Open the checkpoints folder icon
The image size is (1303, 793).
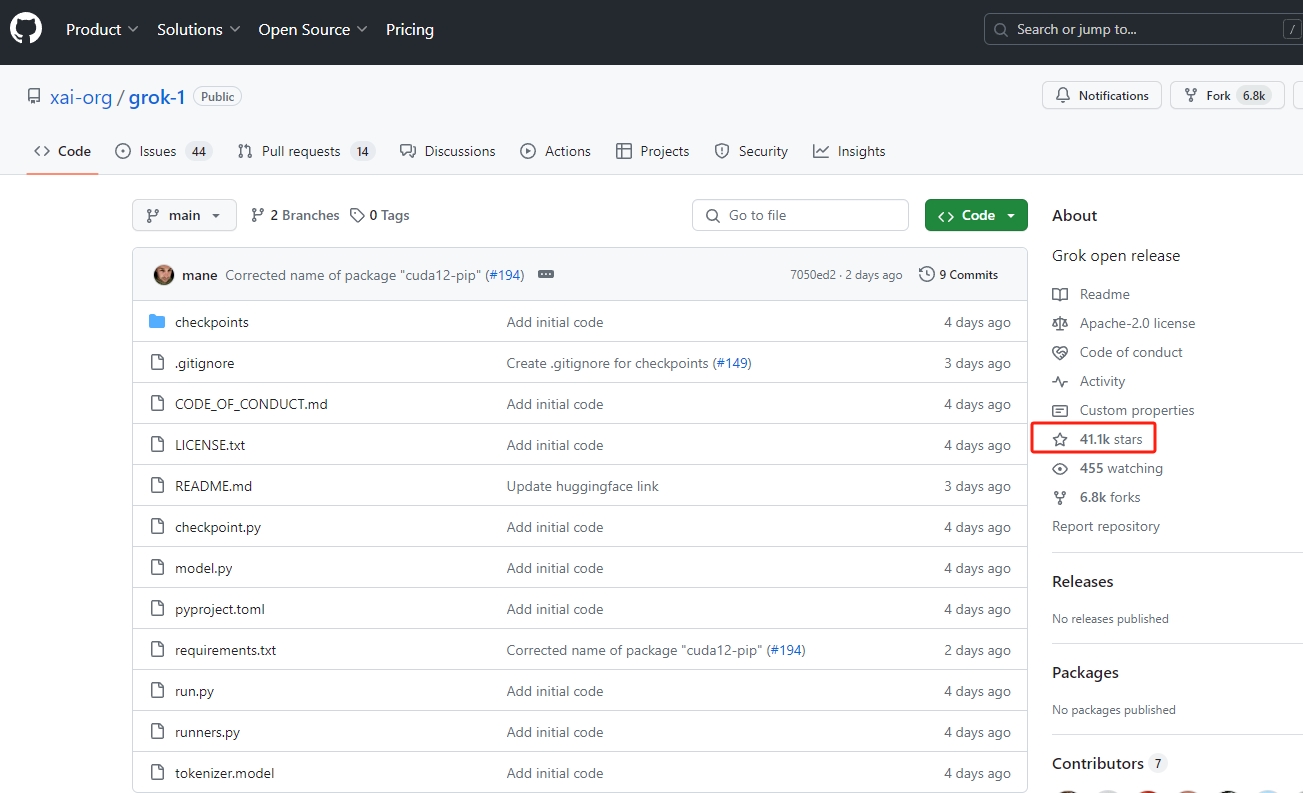[157, 322]
